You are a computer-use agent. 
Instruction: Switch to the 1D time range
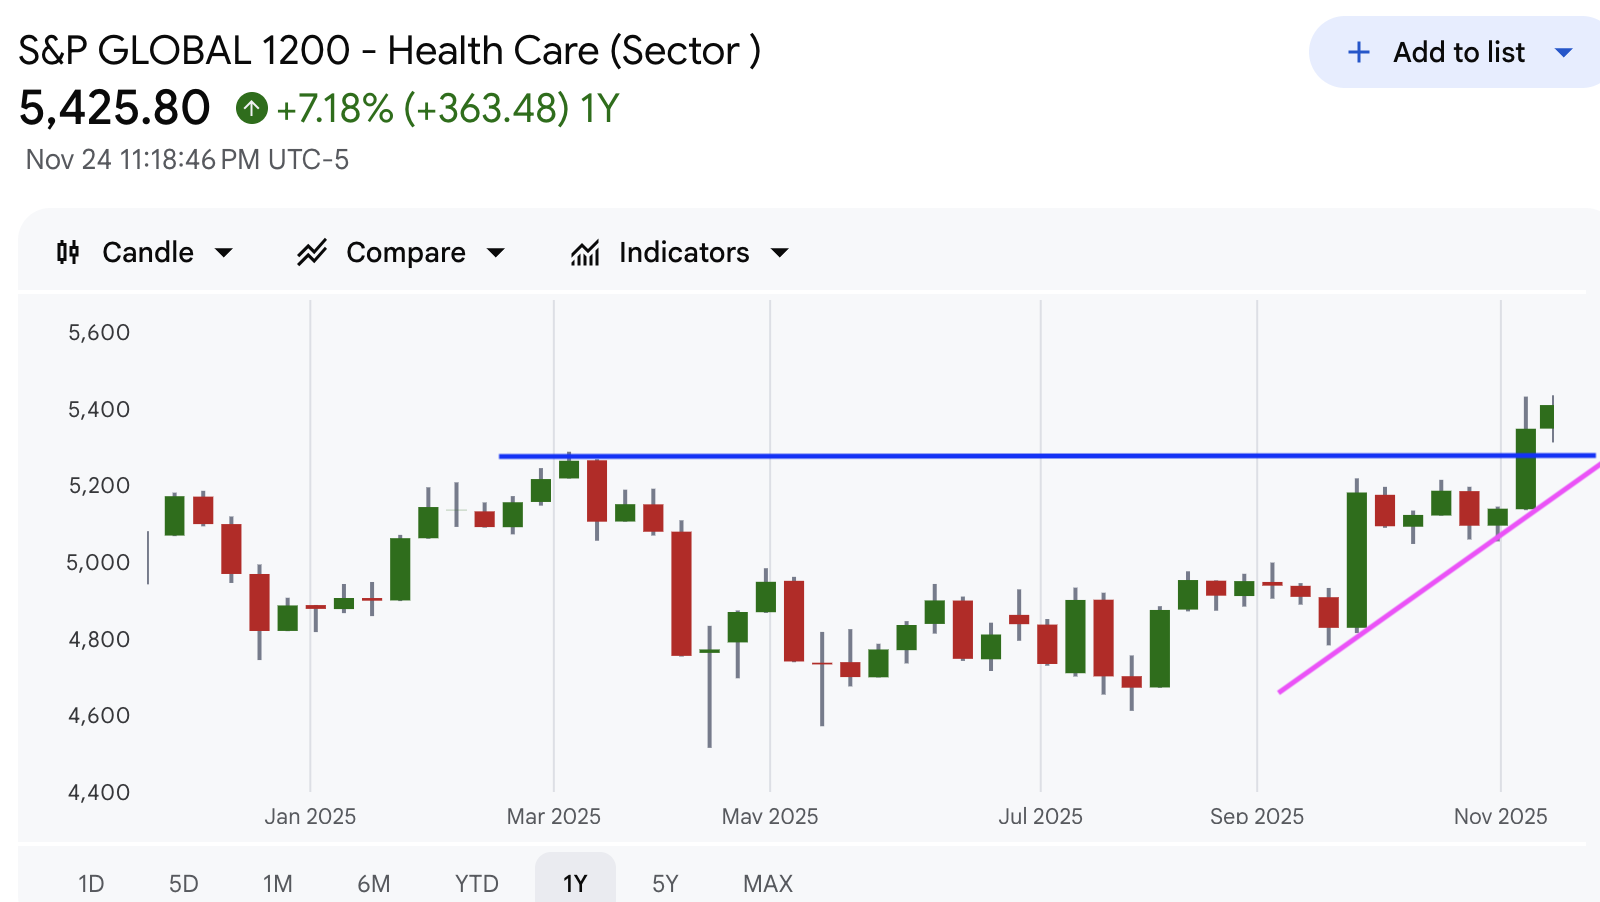pyautogui.click(x=91, y=883)
